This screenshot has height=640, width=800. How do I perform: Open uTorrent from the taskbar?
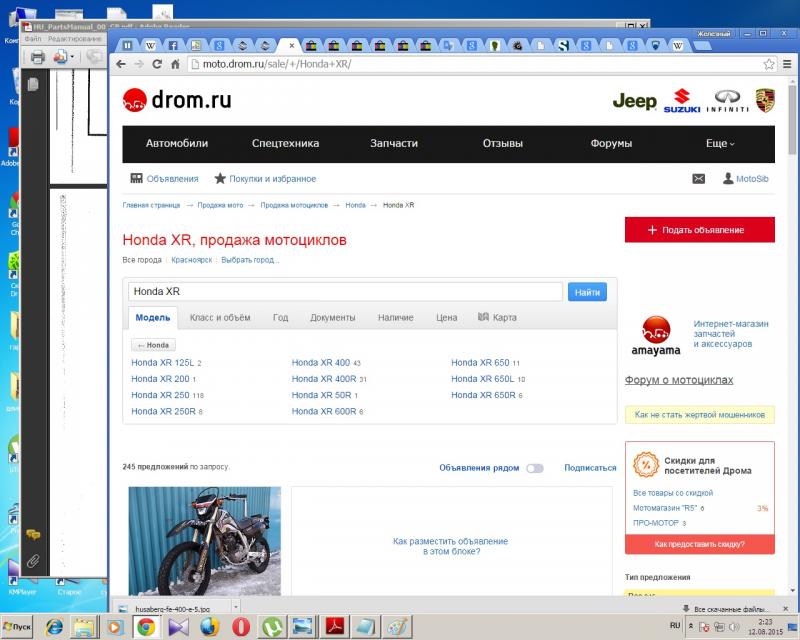(x=272, y=627)
